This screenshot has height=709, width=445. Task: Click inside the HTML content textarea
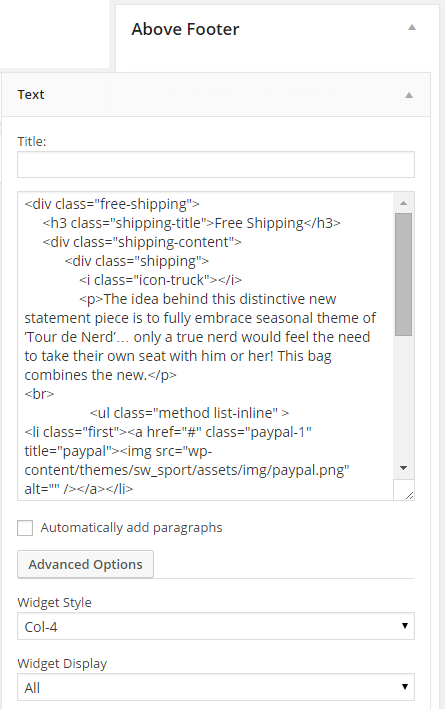[206, 346]
